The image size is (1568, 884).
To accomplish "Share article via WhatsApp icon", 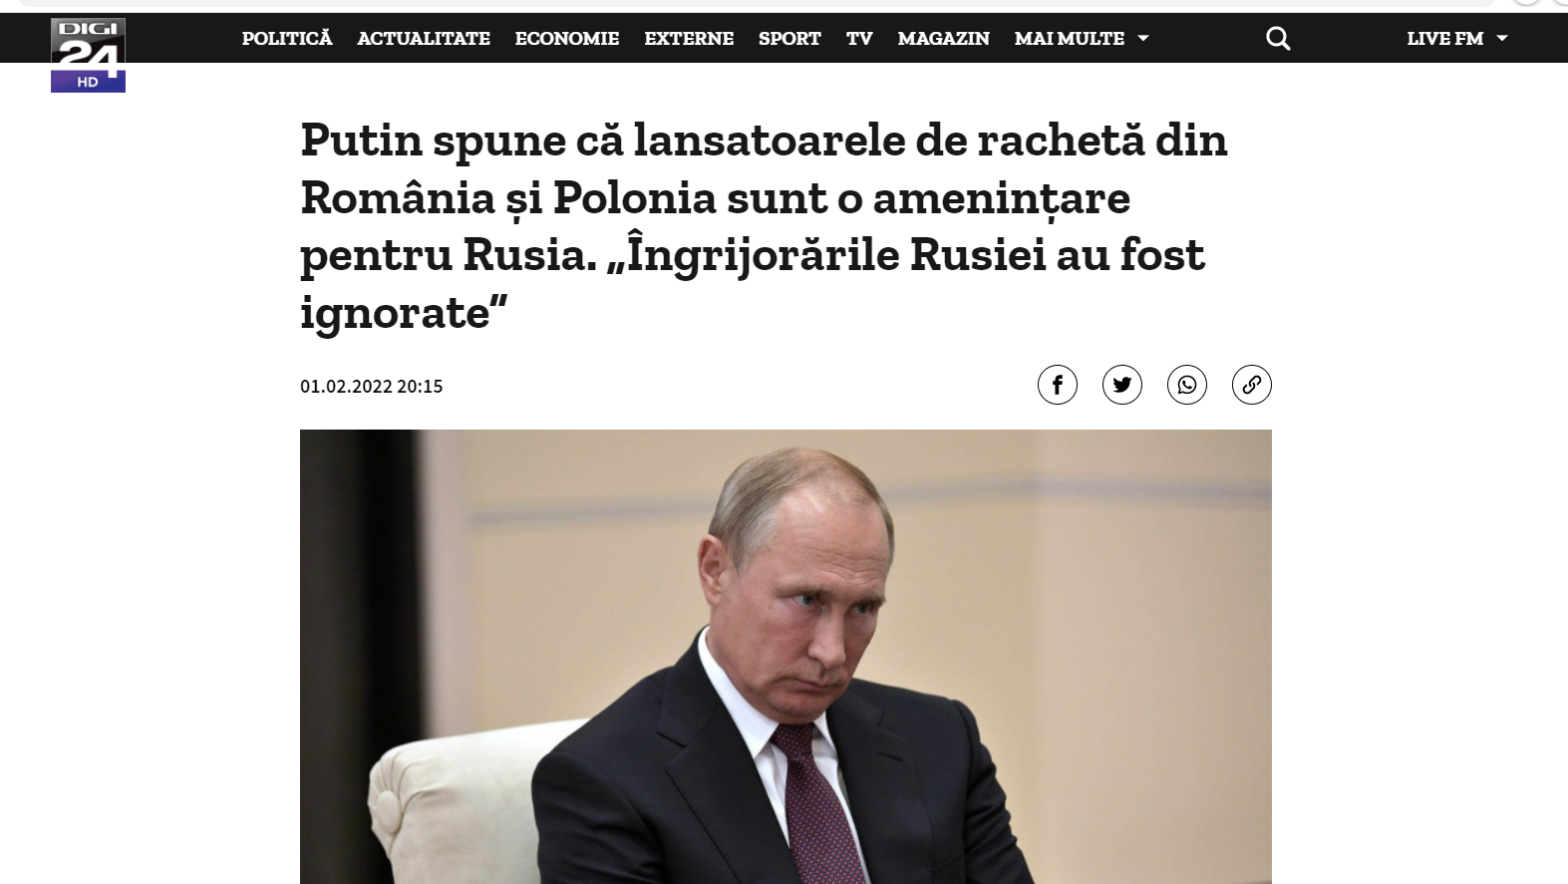I will coord(1187,385).
